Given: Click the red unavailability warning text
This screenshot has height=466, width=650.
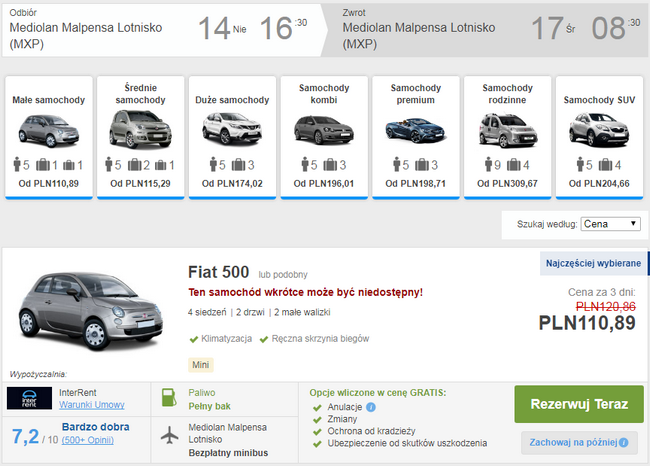Looking at the screenshot, I should pos(306,292).
